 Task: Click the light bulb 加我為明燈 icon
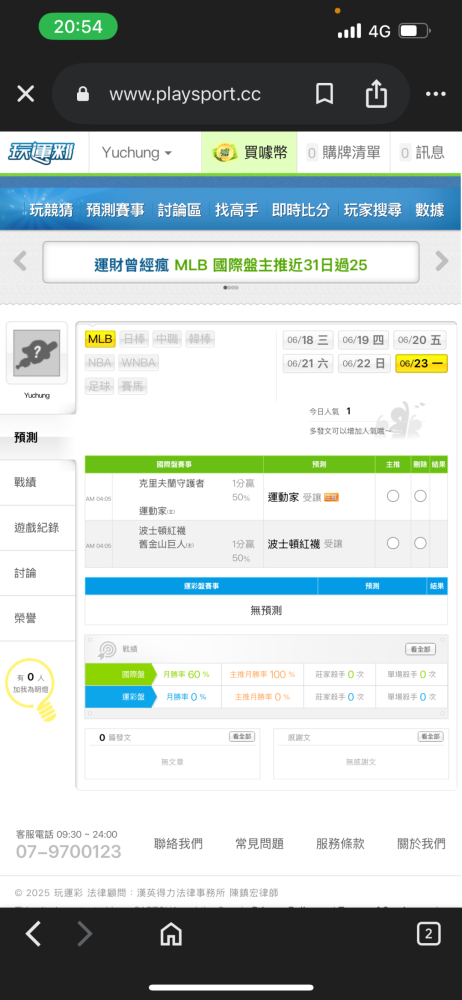(31, 690)
